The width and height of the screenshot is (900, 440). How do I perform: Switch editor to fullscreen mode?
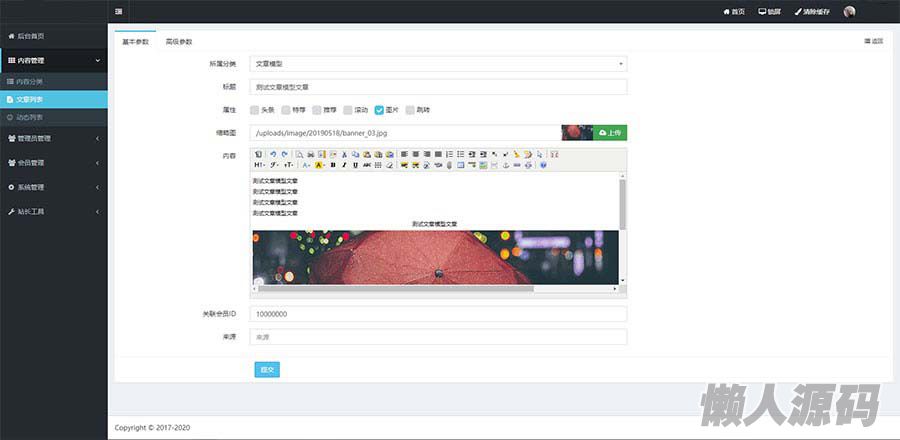[x=554, y=154]
